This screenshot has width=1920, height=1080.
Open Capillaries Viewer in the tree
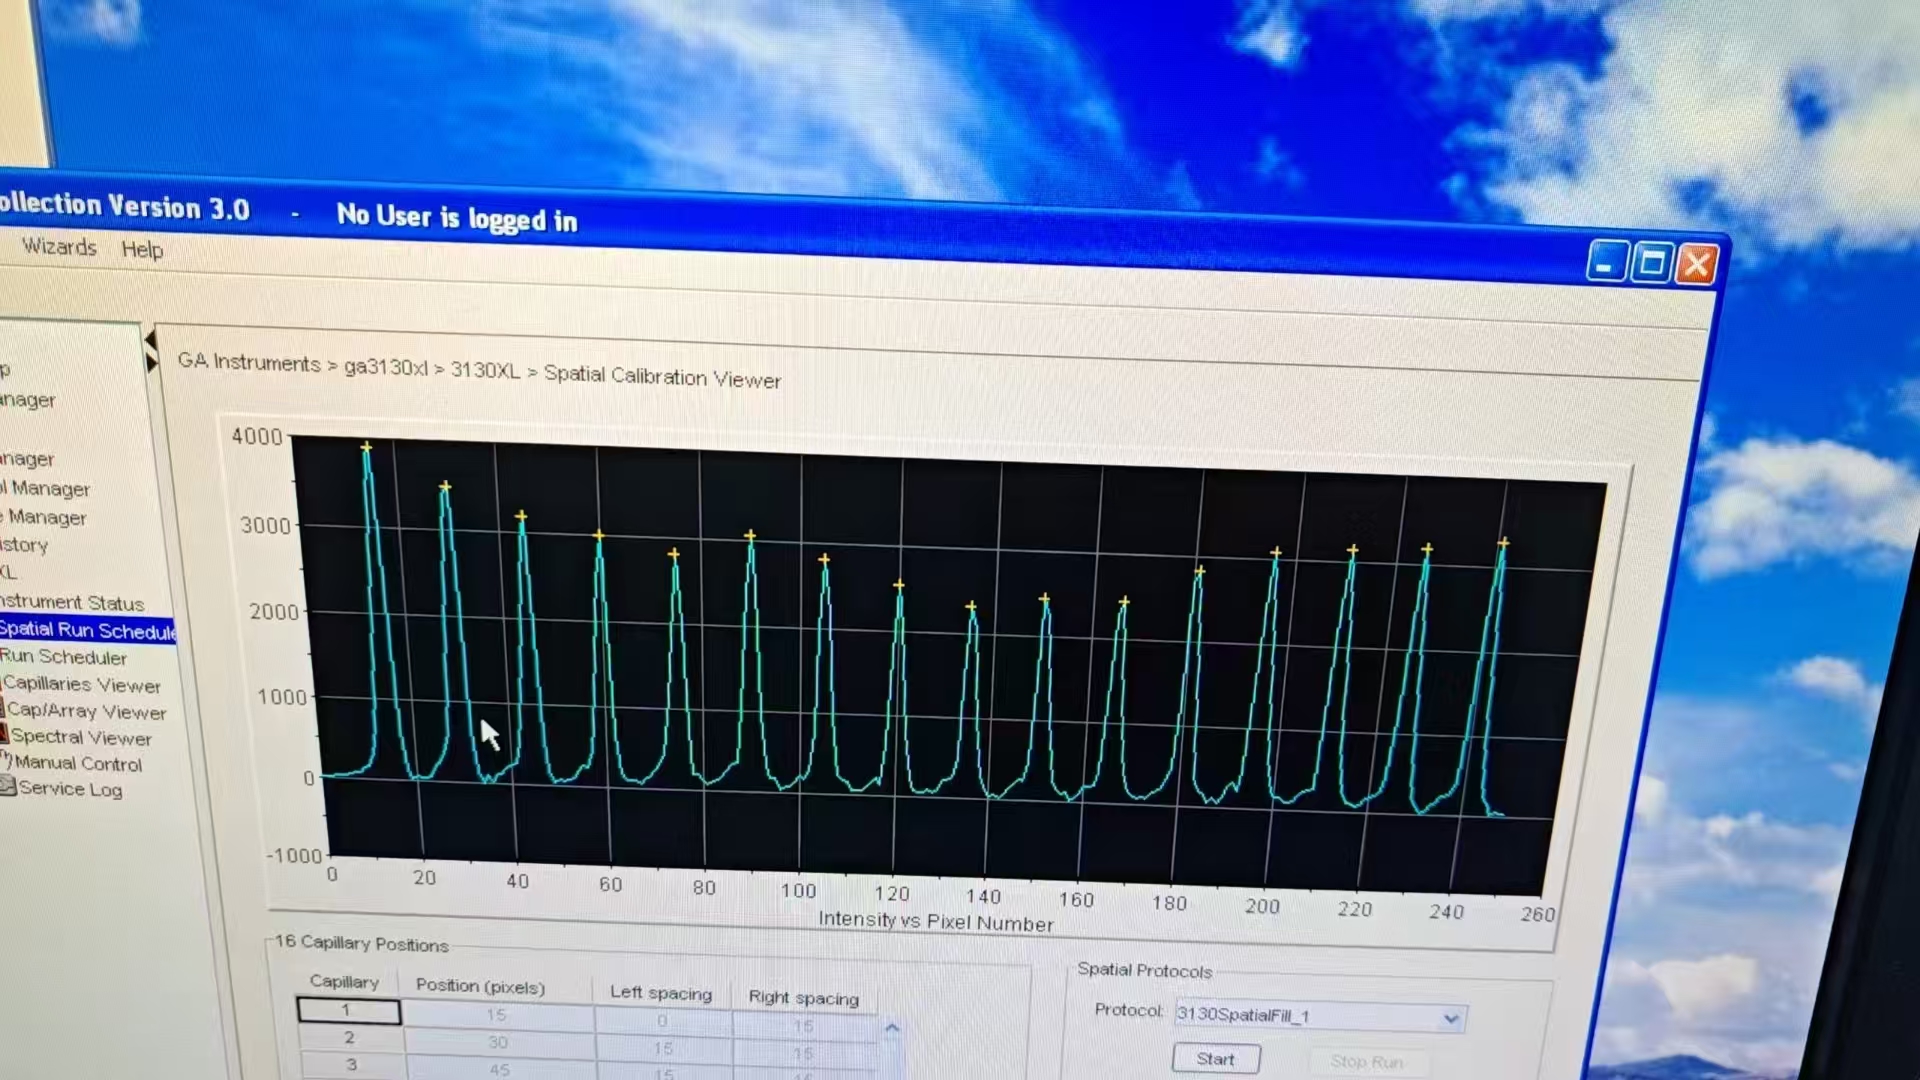(81, 685)
